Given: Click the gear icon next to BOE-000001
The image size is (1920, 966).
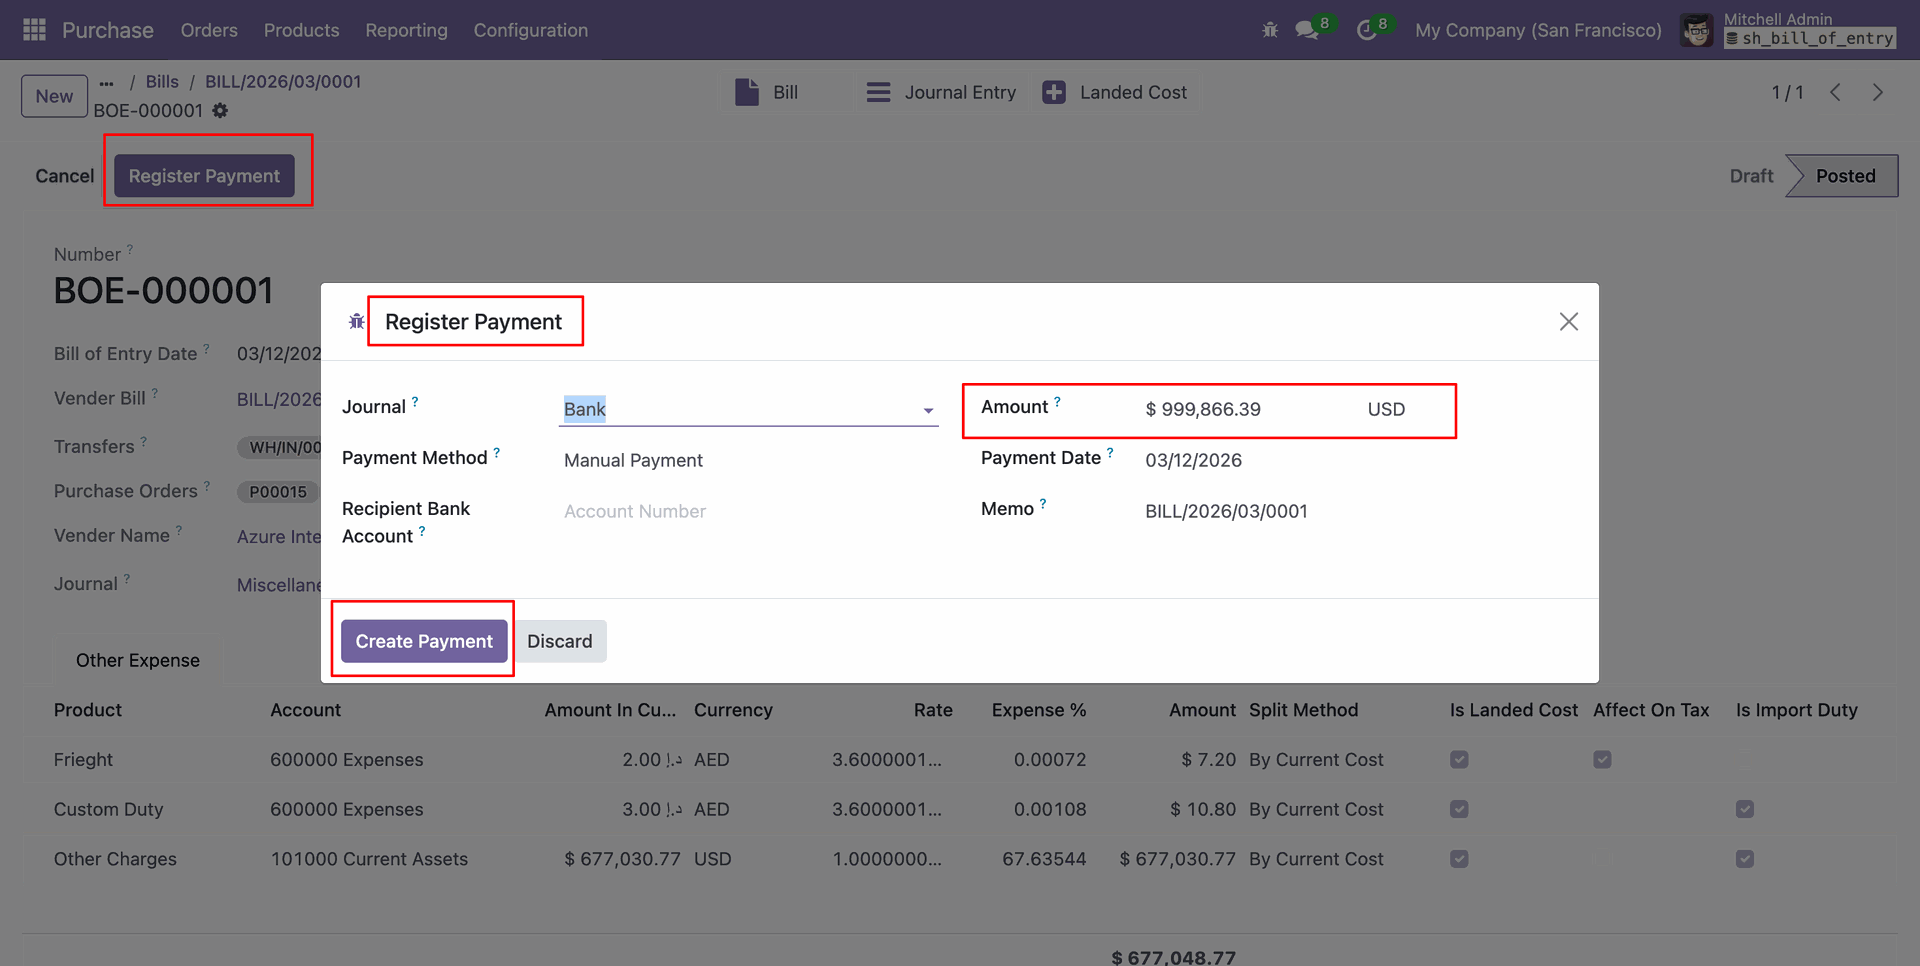Looking at the screenshot, I should coord(220,111).
